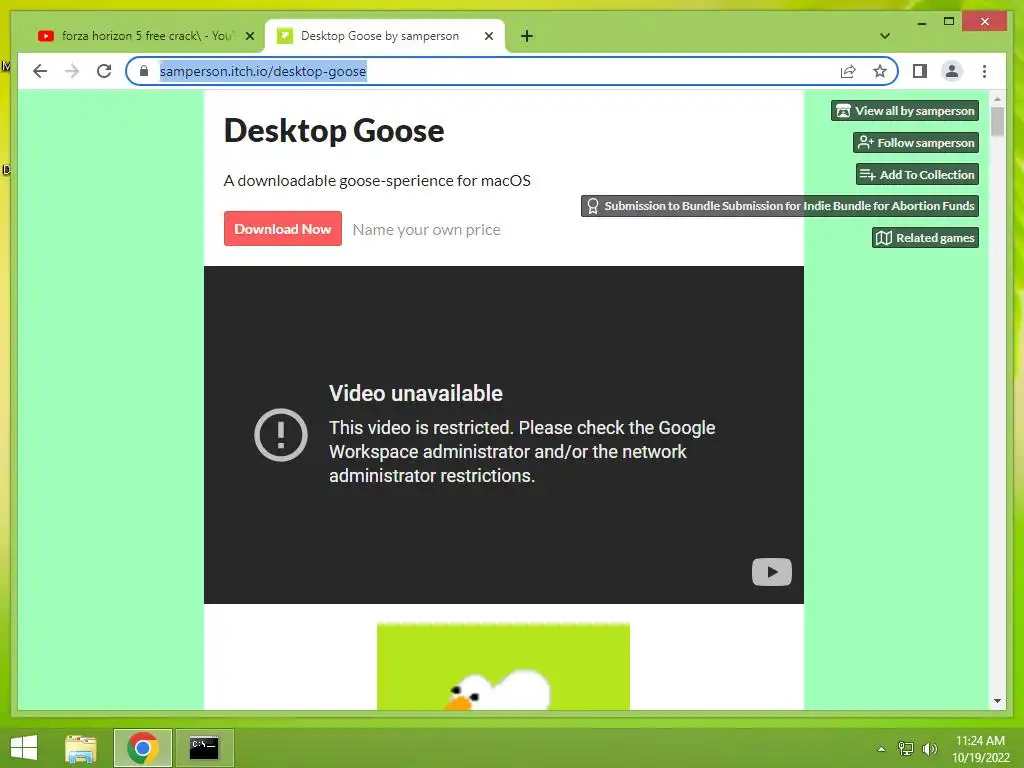
Task: Bookmark this page with the star
Action: point(880,71)
